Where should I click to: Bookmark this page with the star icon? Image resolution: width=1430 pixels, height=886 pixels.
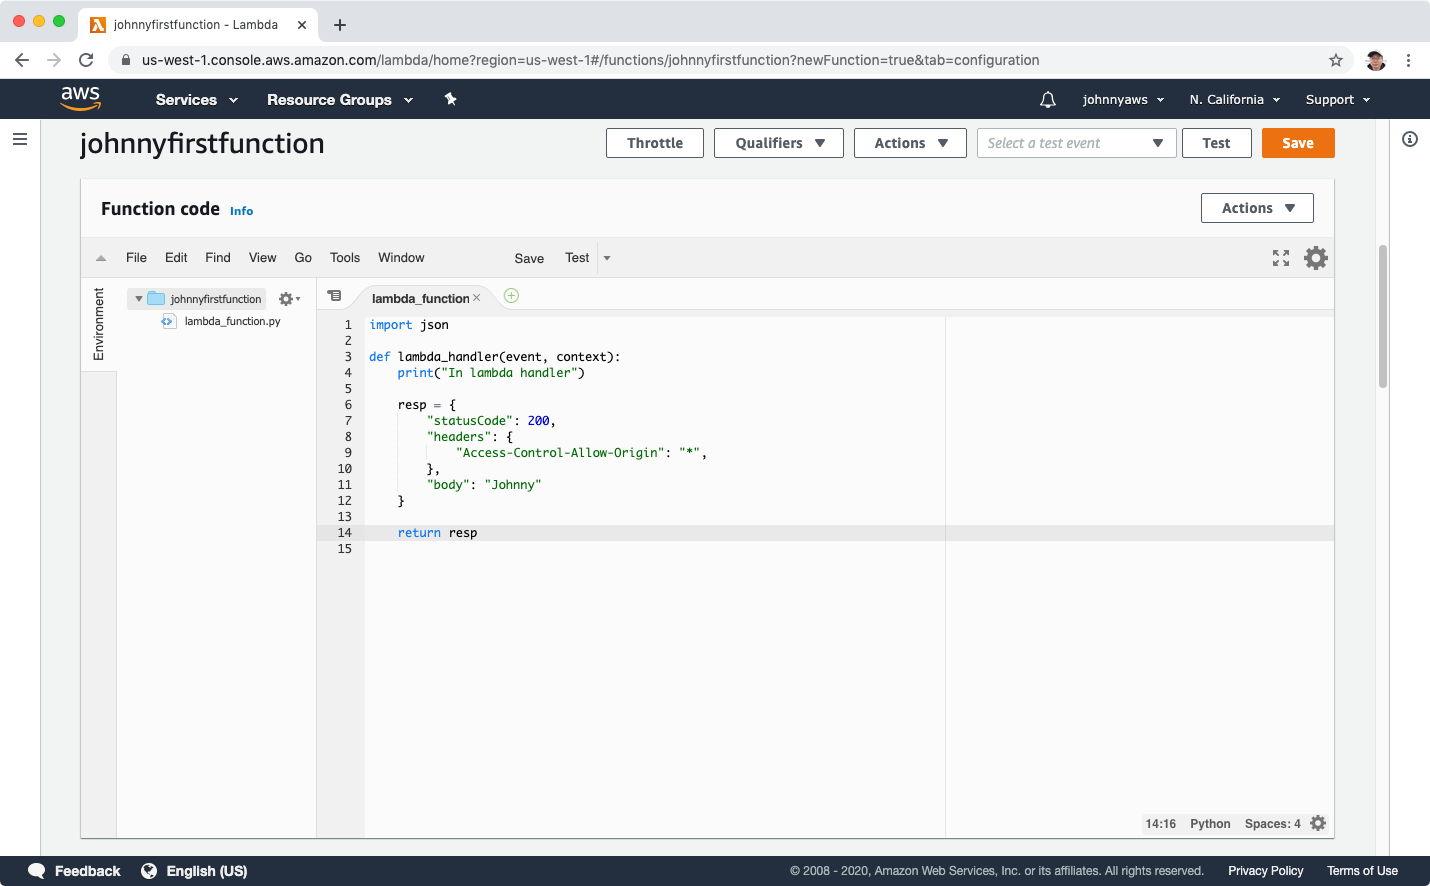click(1336, 60)
